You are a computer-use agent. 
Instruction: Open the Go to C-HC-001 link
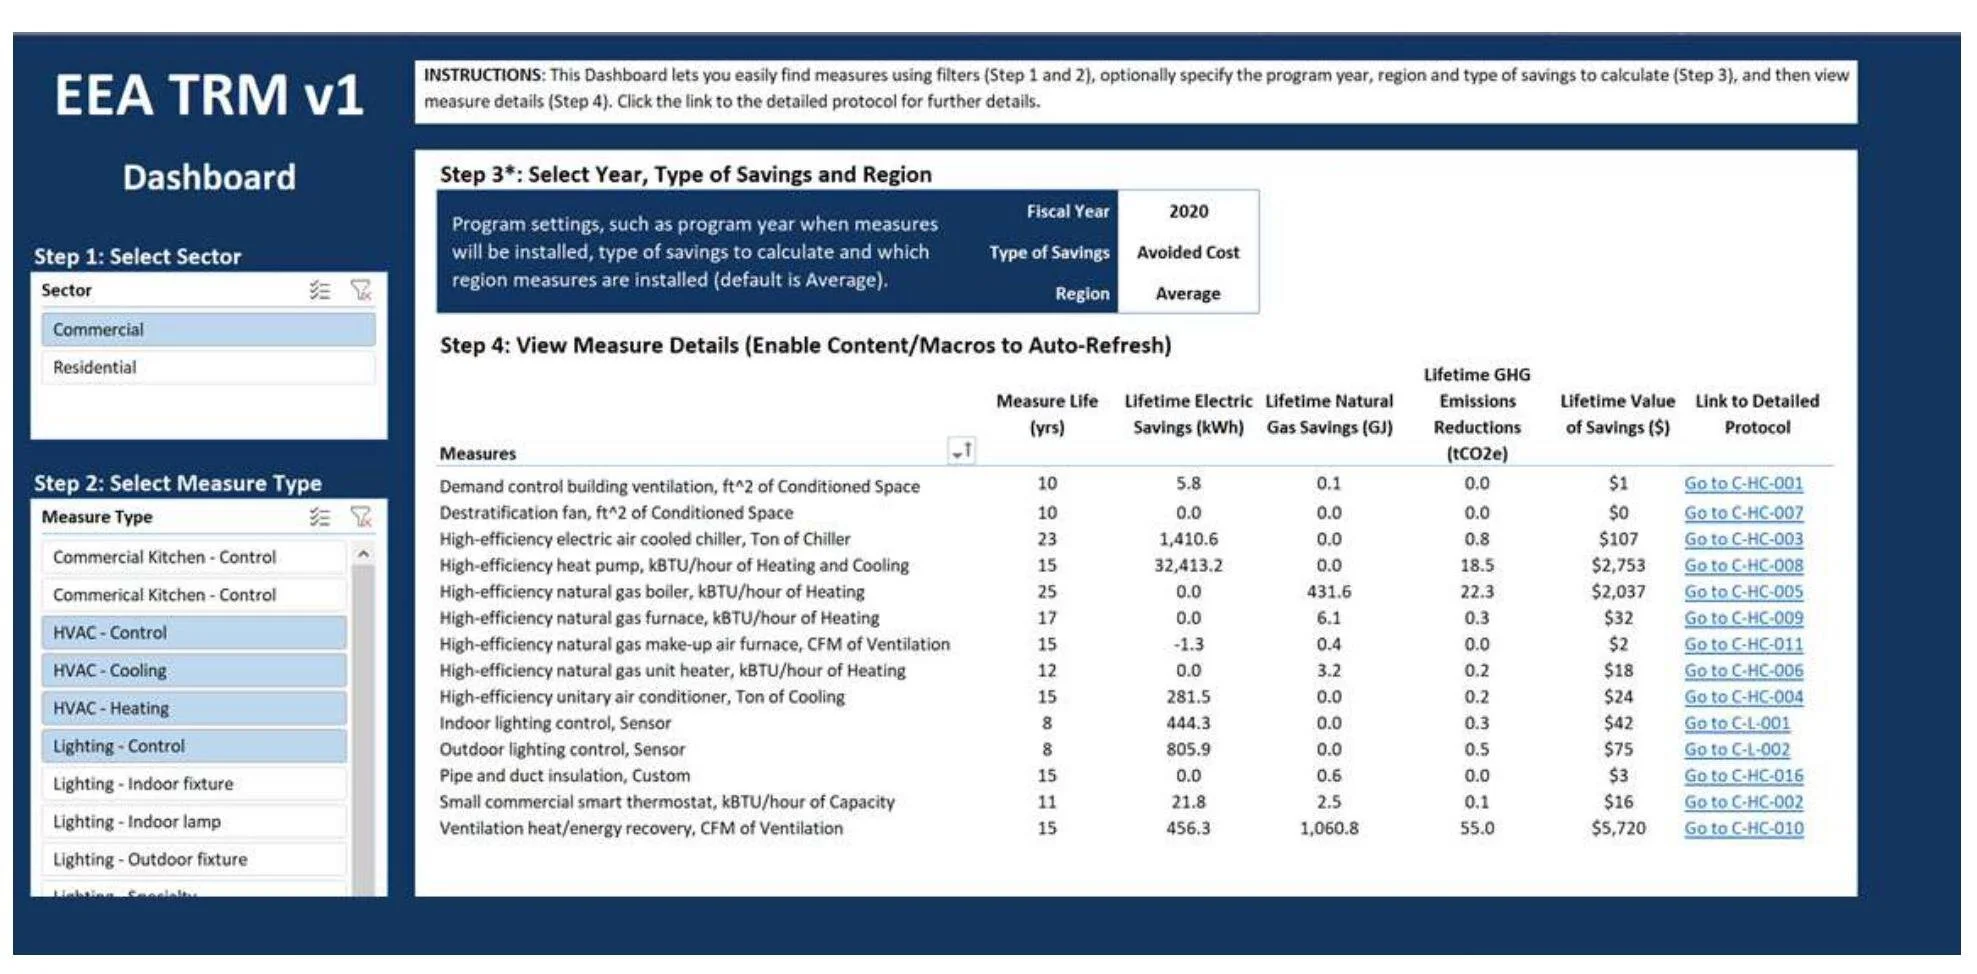1743,484
